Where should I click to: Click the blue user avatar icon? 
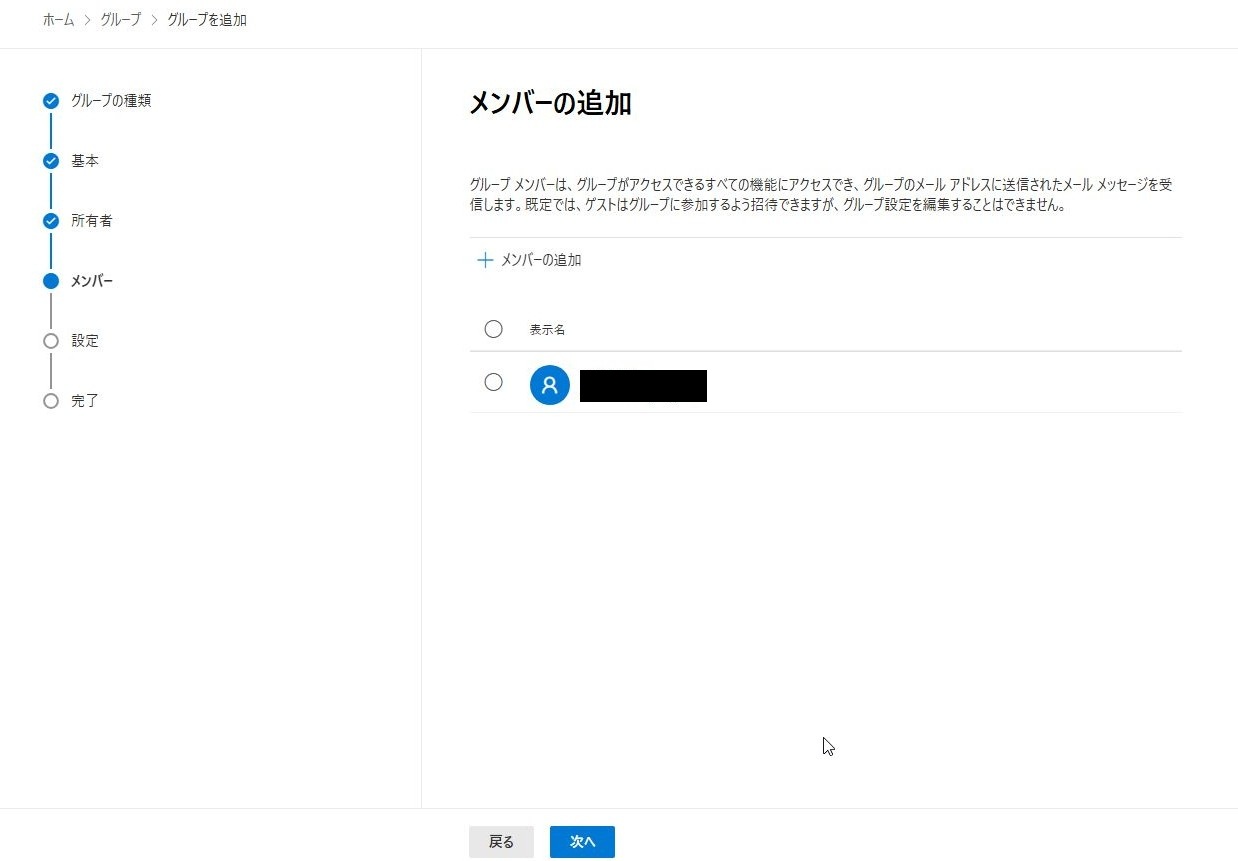[x=549, y=385]
